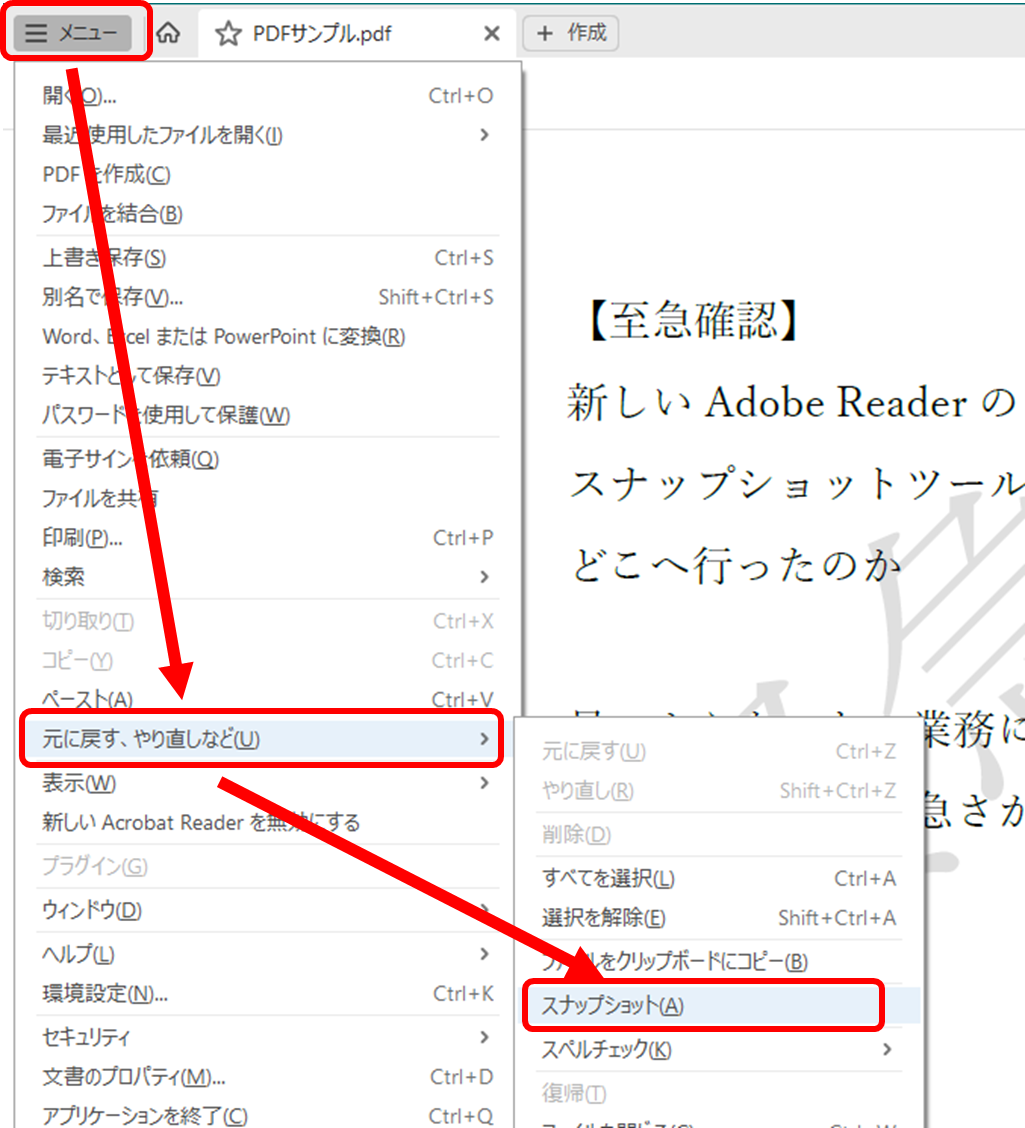This screenshot has width=1025, height=1128.
Task: Star the PDFサンプル.pdf tab
Action: pos(228,33)
